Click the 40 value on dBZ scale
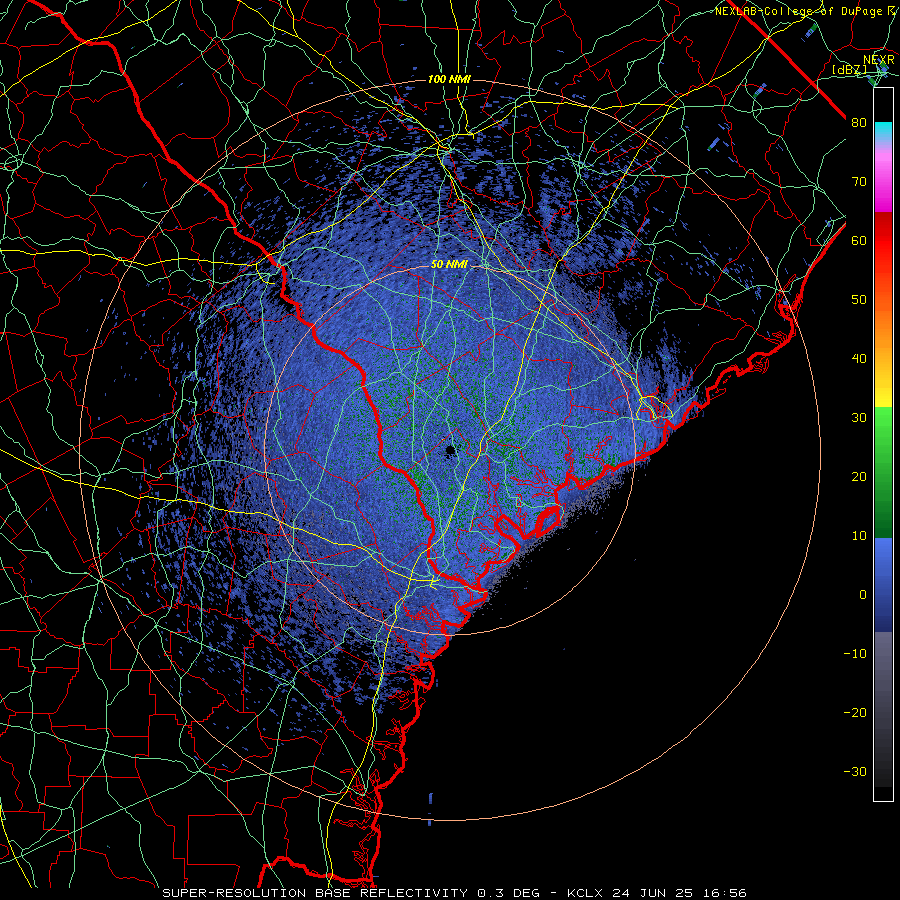Viewport: 900px width, 900px height. (859, 359)
